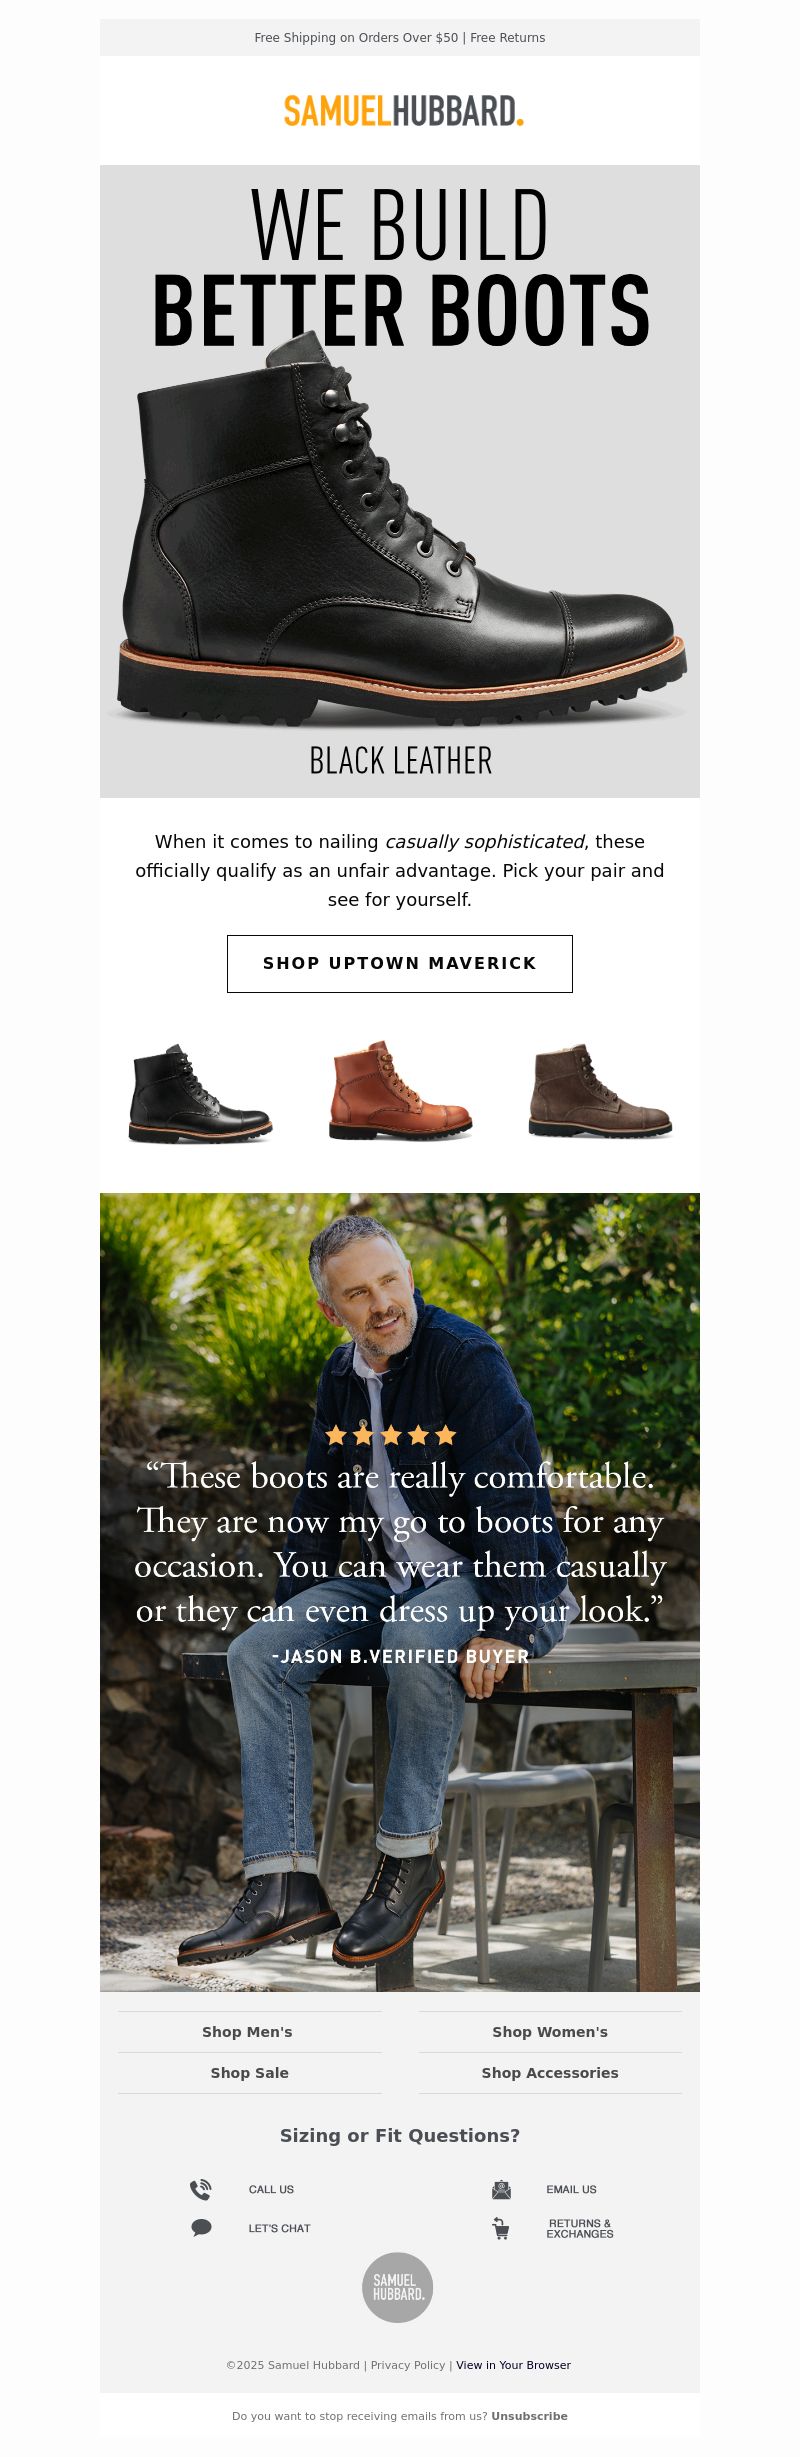The width and height of the screenshot is (800, 2457).
Task: Open the orange Samuel Hubbard header logo
Action: point(403,111)
